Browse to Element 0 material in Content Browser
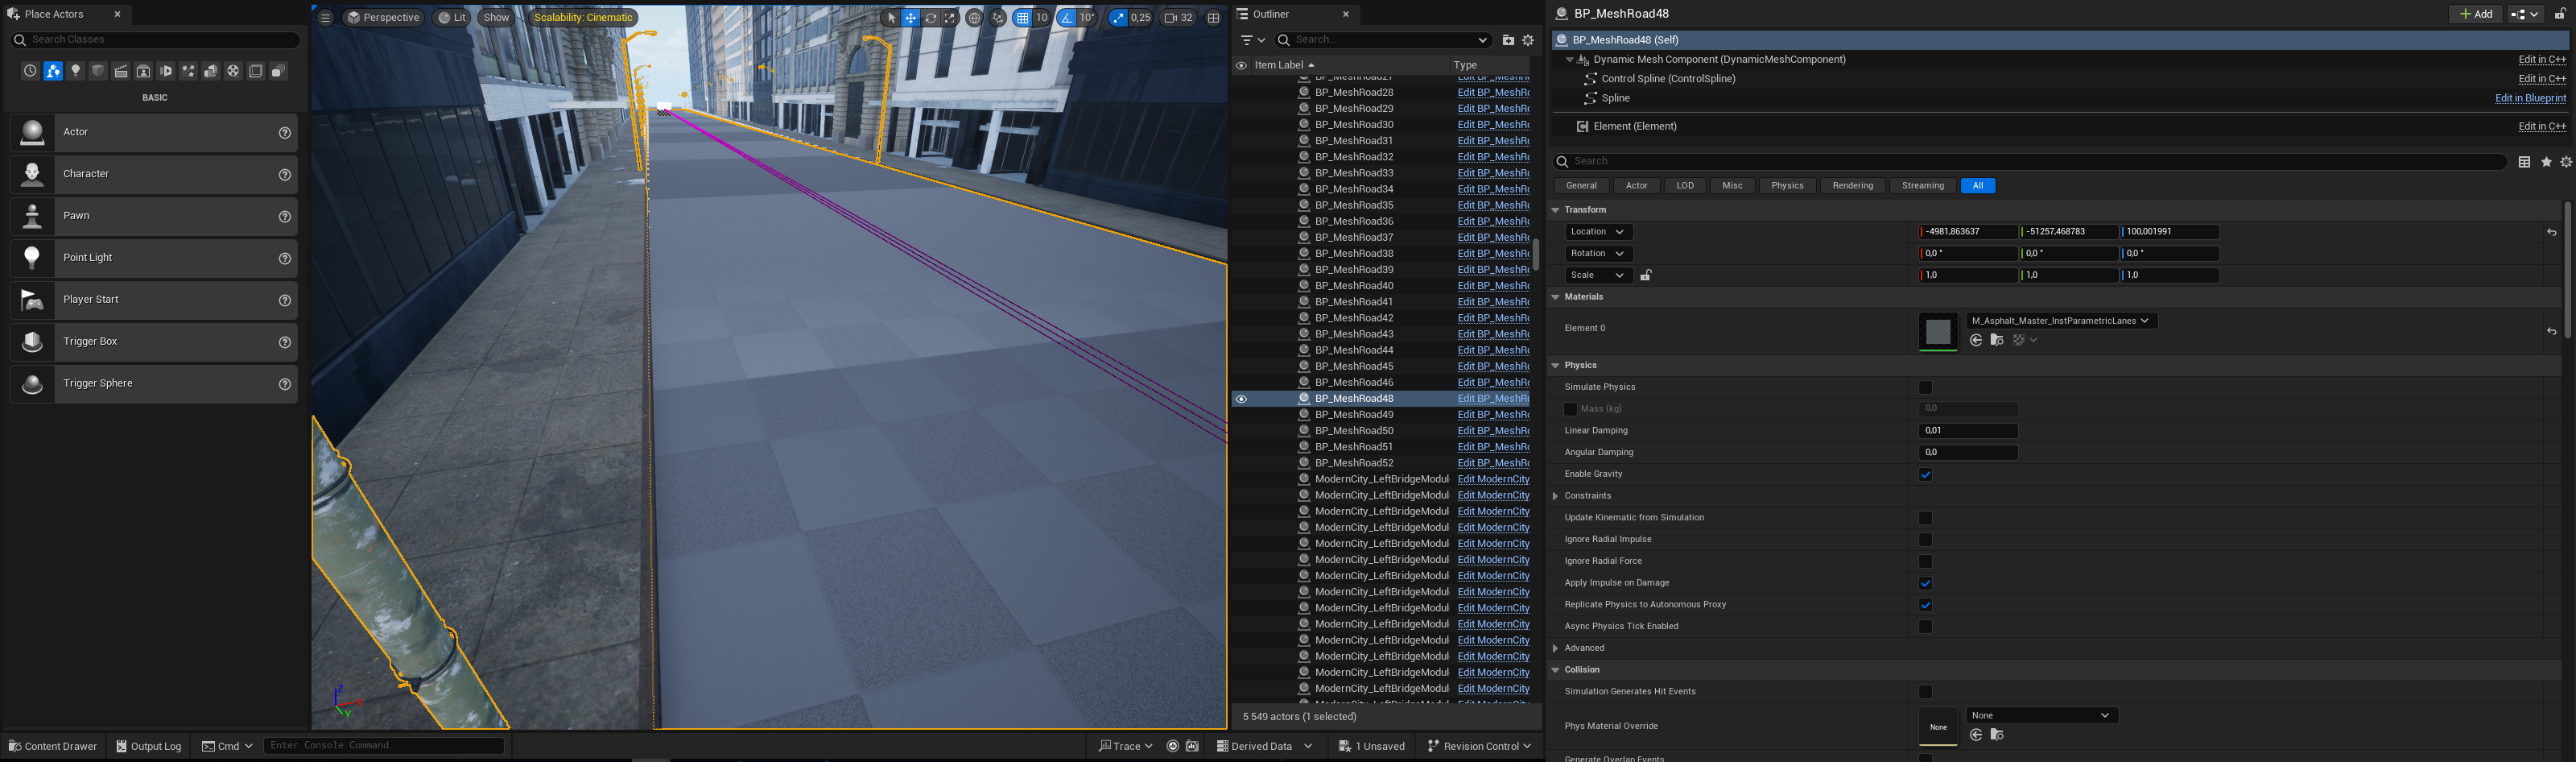The height and width of the screenshot is (762, 2576). (x=1997, y=340)
